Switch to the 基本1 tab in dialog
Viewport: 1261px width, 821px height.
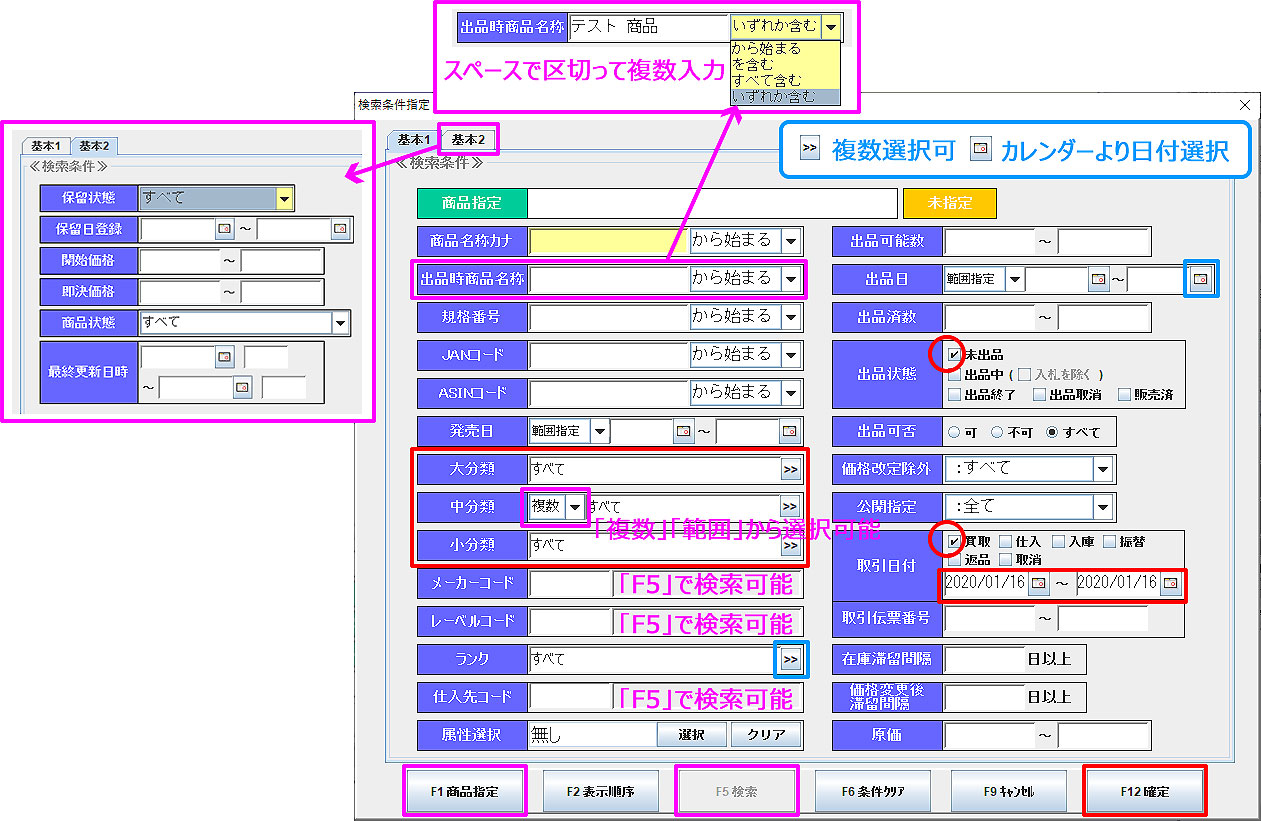[414, 139]
